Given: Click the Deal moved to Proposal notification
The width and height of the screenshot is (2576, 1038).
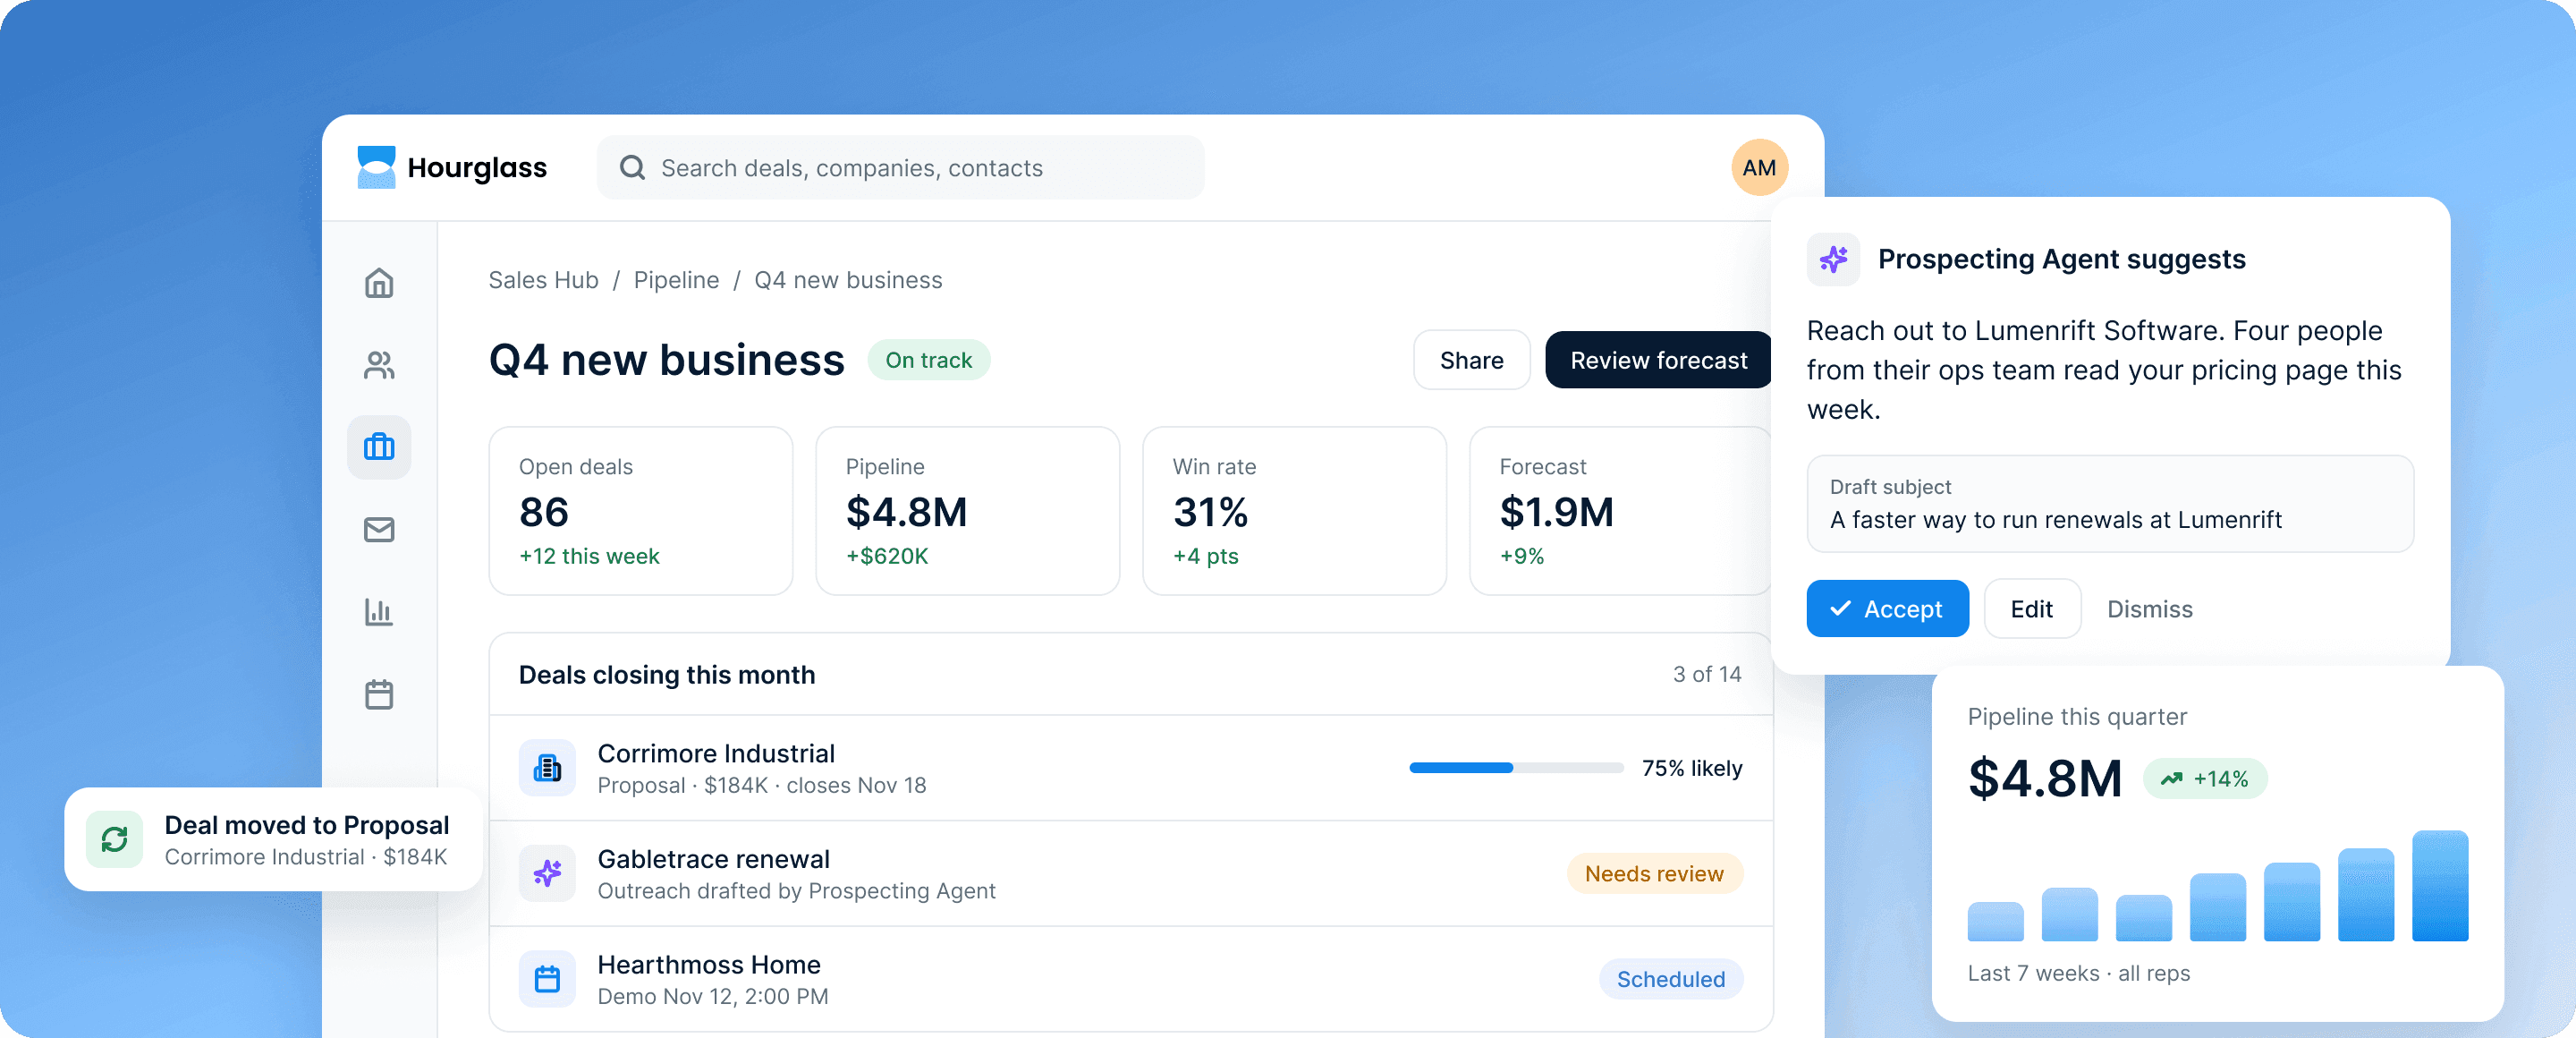Looking at the screenshot, I should pos(273,839).
